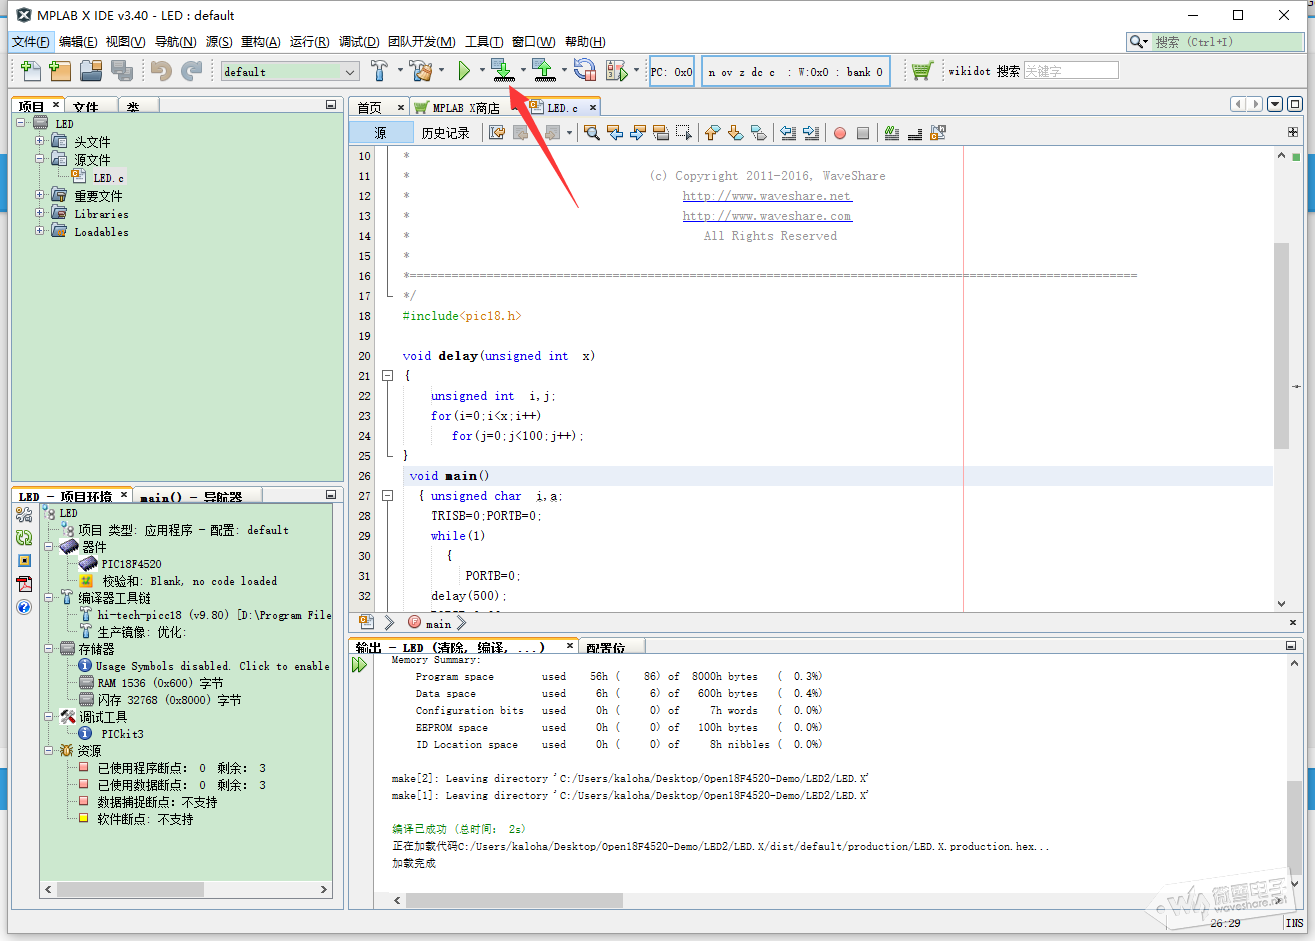Switch to the 首页 tab
Viewport: 1315px width, 941px height.
coord(370,108)
